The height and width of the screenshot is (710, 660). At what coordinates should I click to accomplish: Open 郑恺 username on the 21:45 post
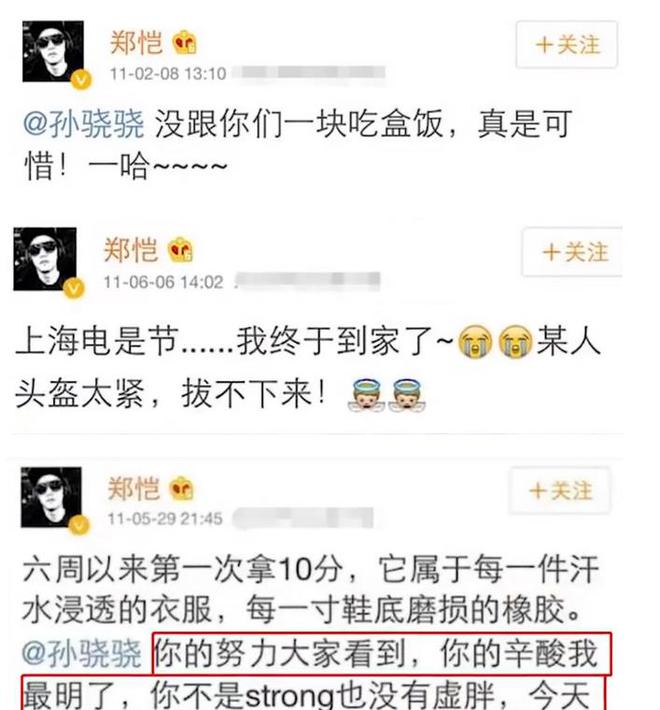pyautogui.click(x=134, y=489)
